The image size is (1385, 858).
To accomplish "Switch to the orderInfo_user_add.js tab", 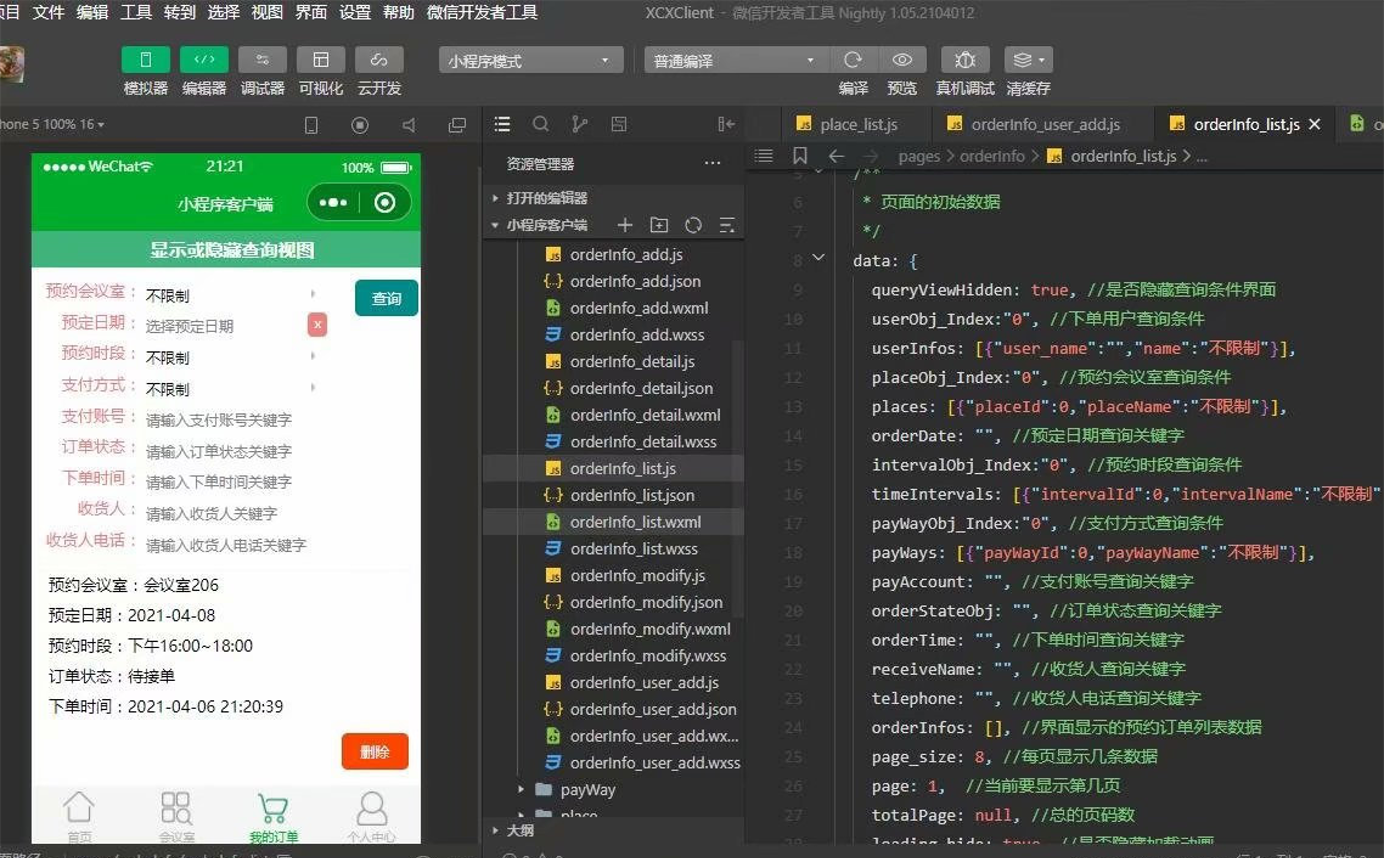I will (x=1043, y=125).
